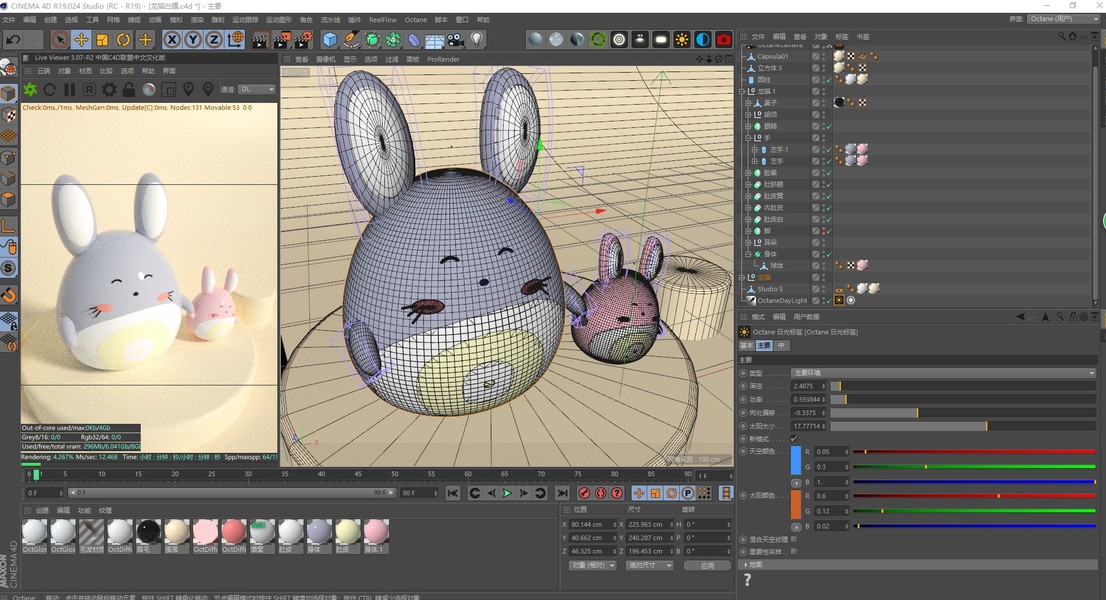Restart render in Live Viewer (circular arrow)
This screenshot has width=1106, height=600.
tap(50, 90)
